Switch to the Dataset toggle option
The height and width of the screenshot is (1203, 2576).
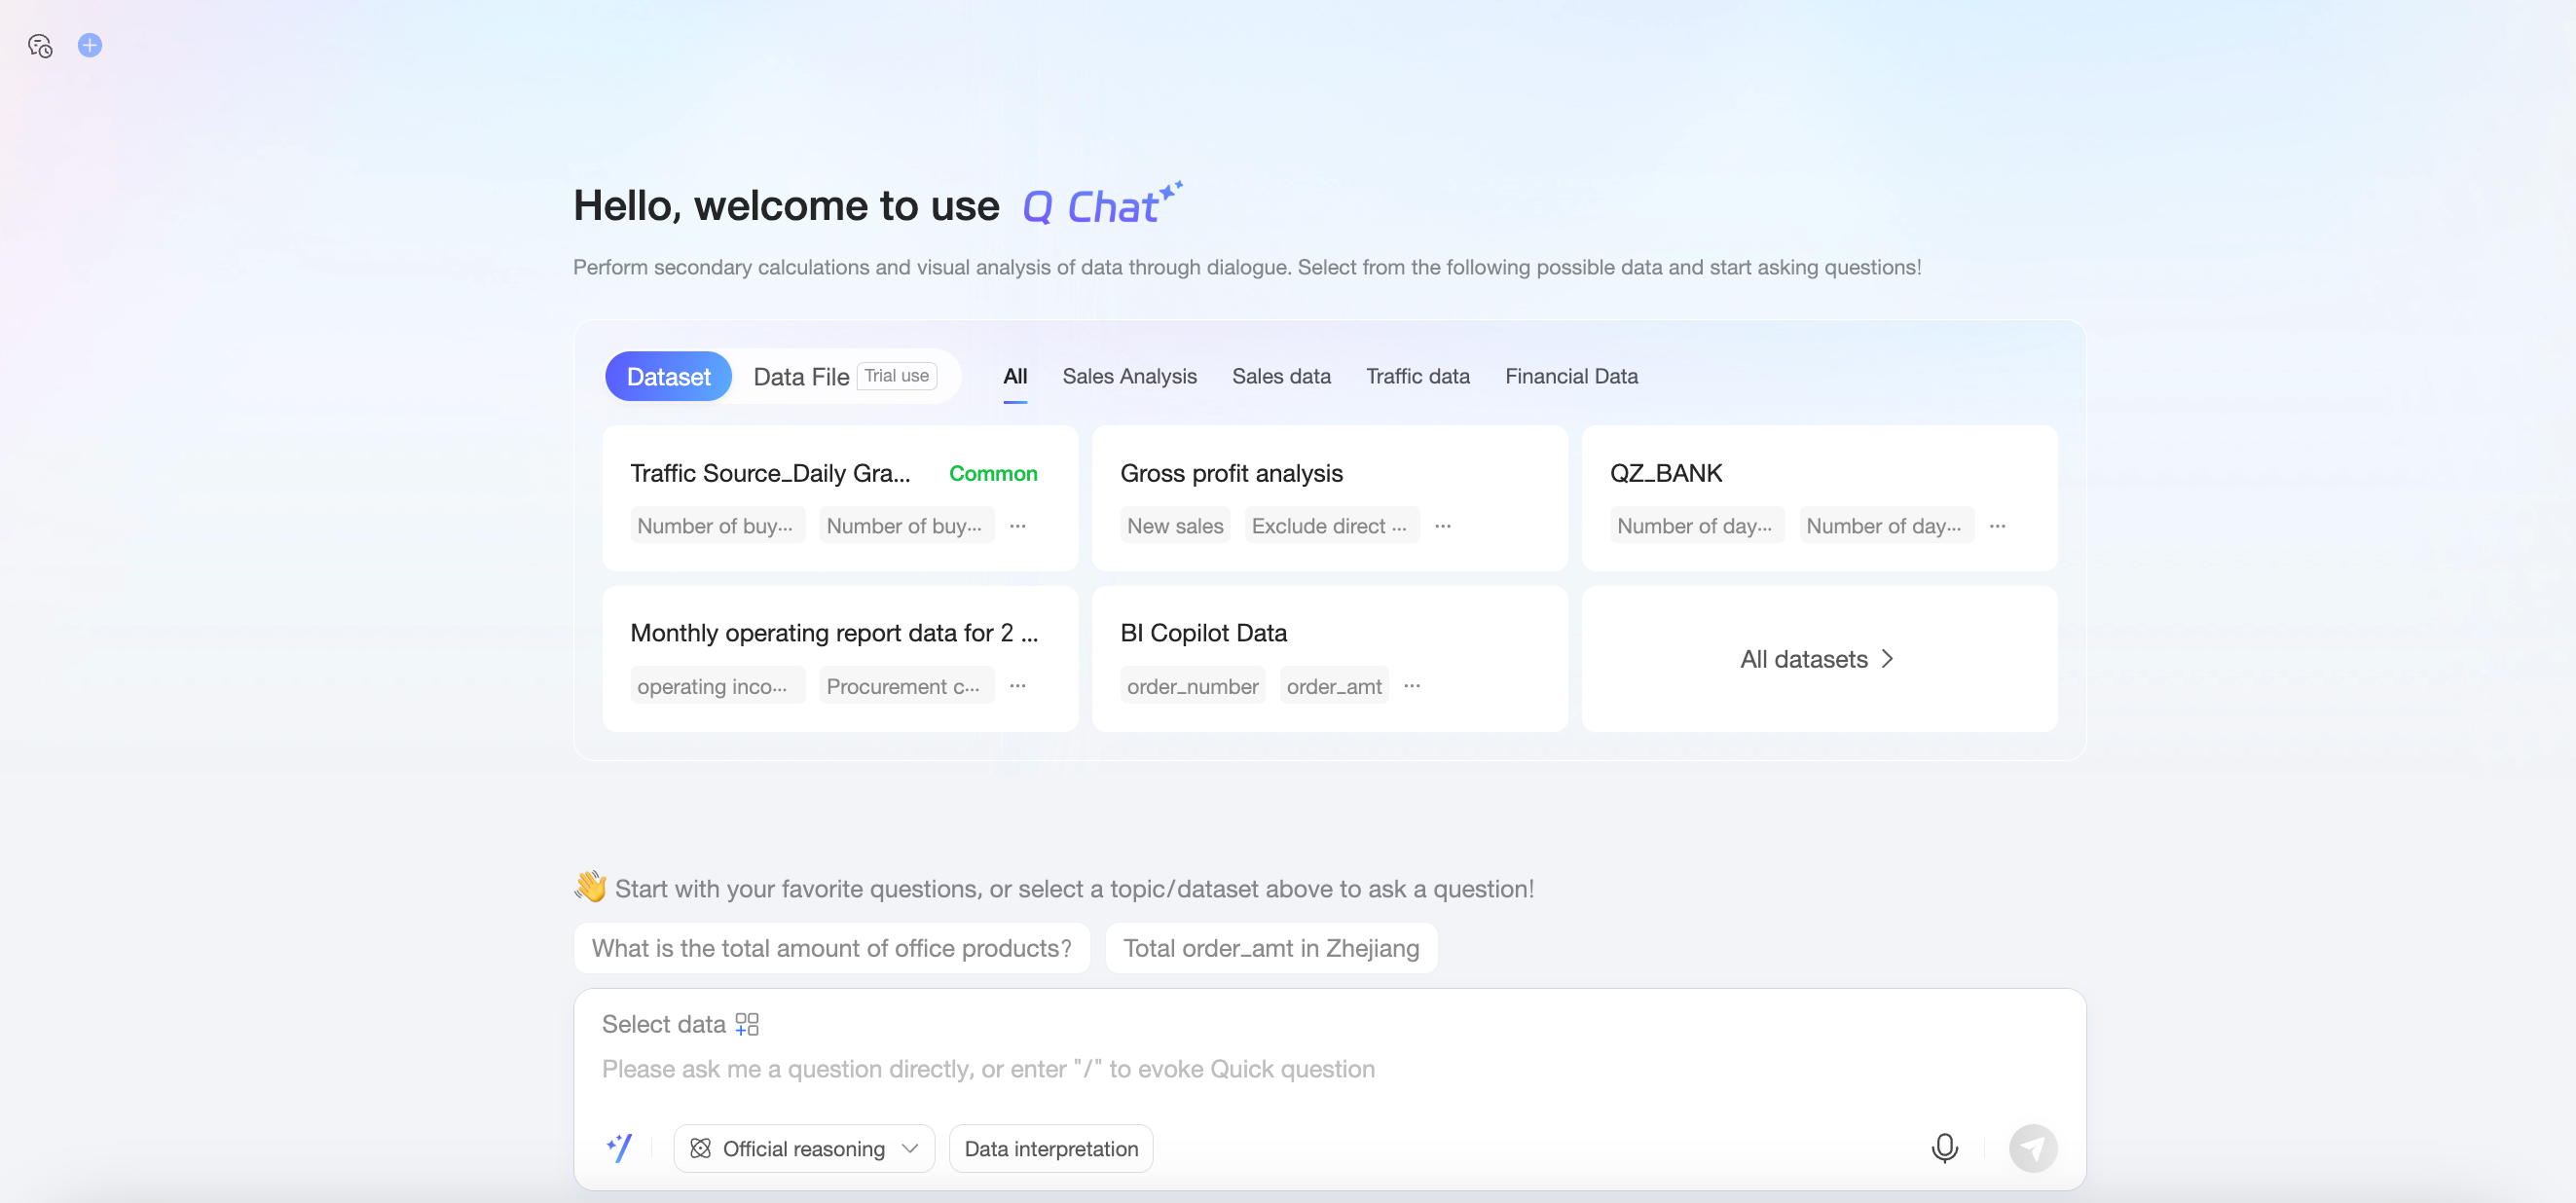tap(668, 377)
